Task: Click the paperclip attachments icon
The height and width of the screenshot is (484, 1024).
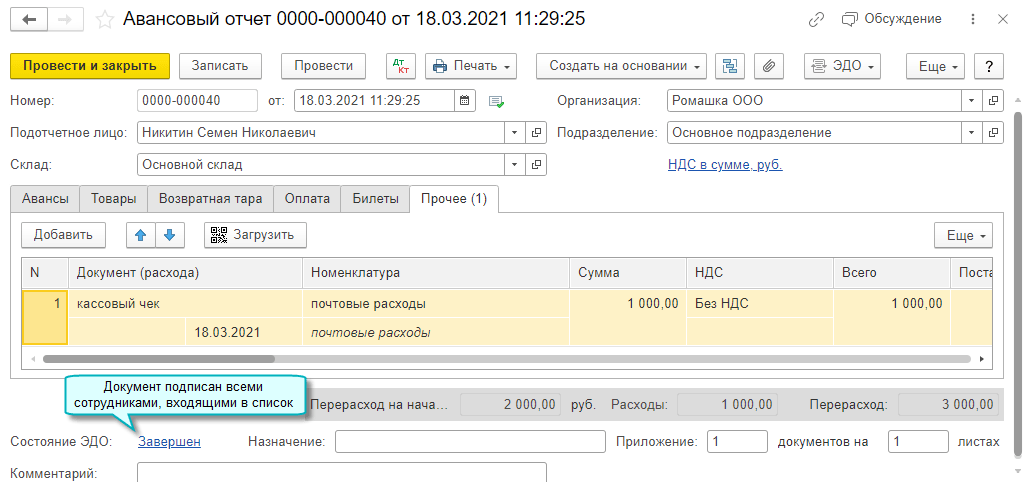Action: [x=769, y=66]
